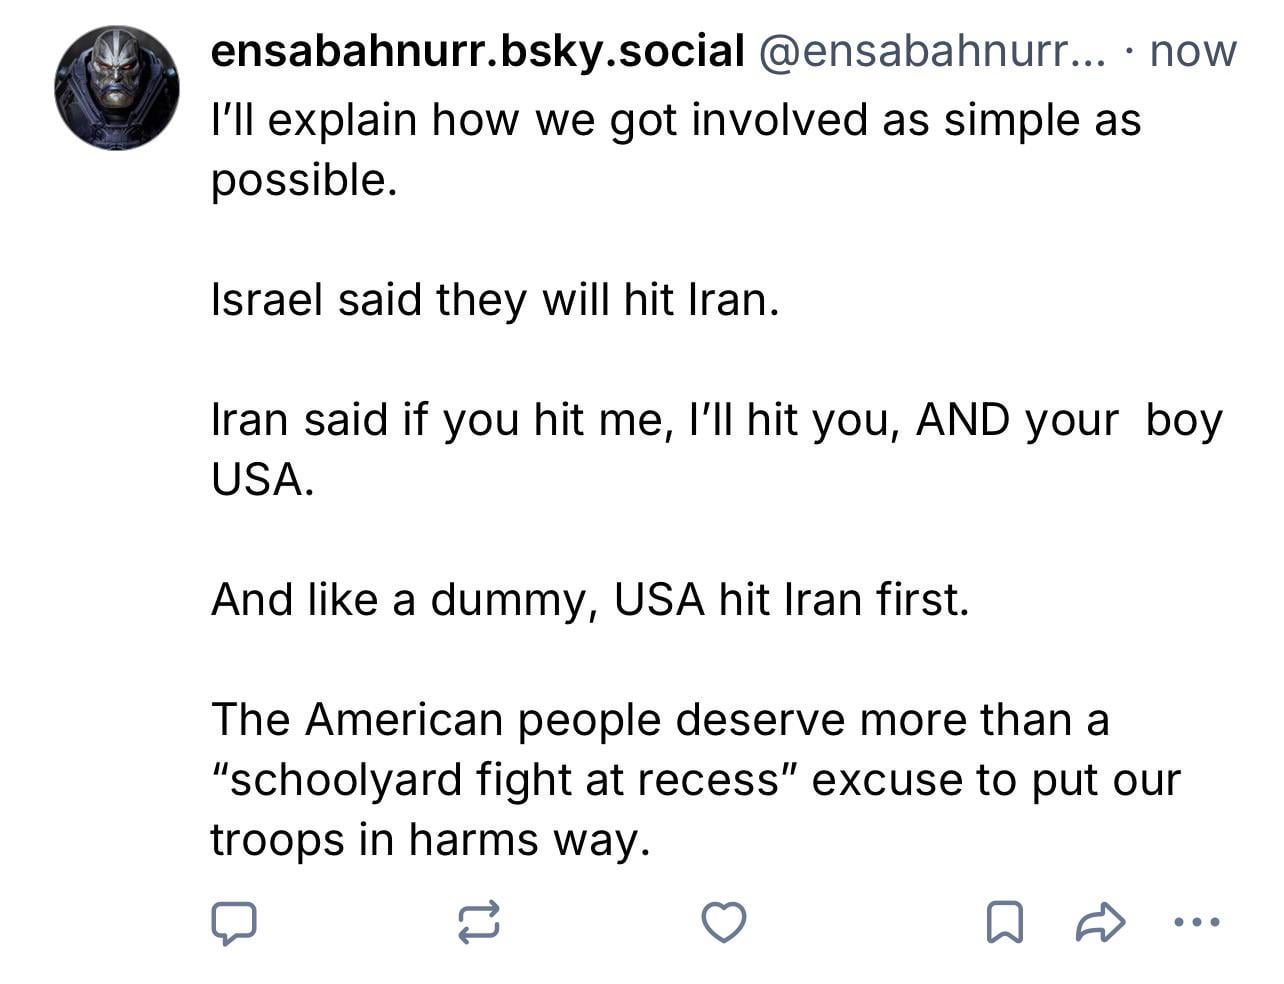Open the "now" timestamp link
The width and height of the screenshot is (1284, 984).
[1193, 50]
